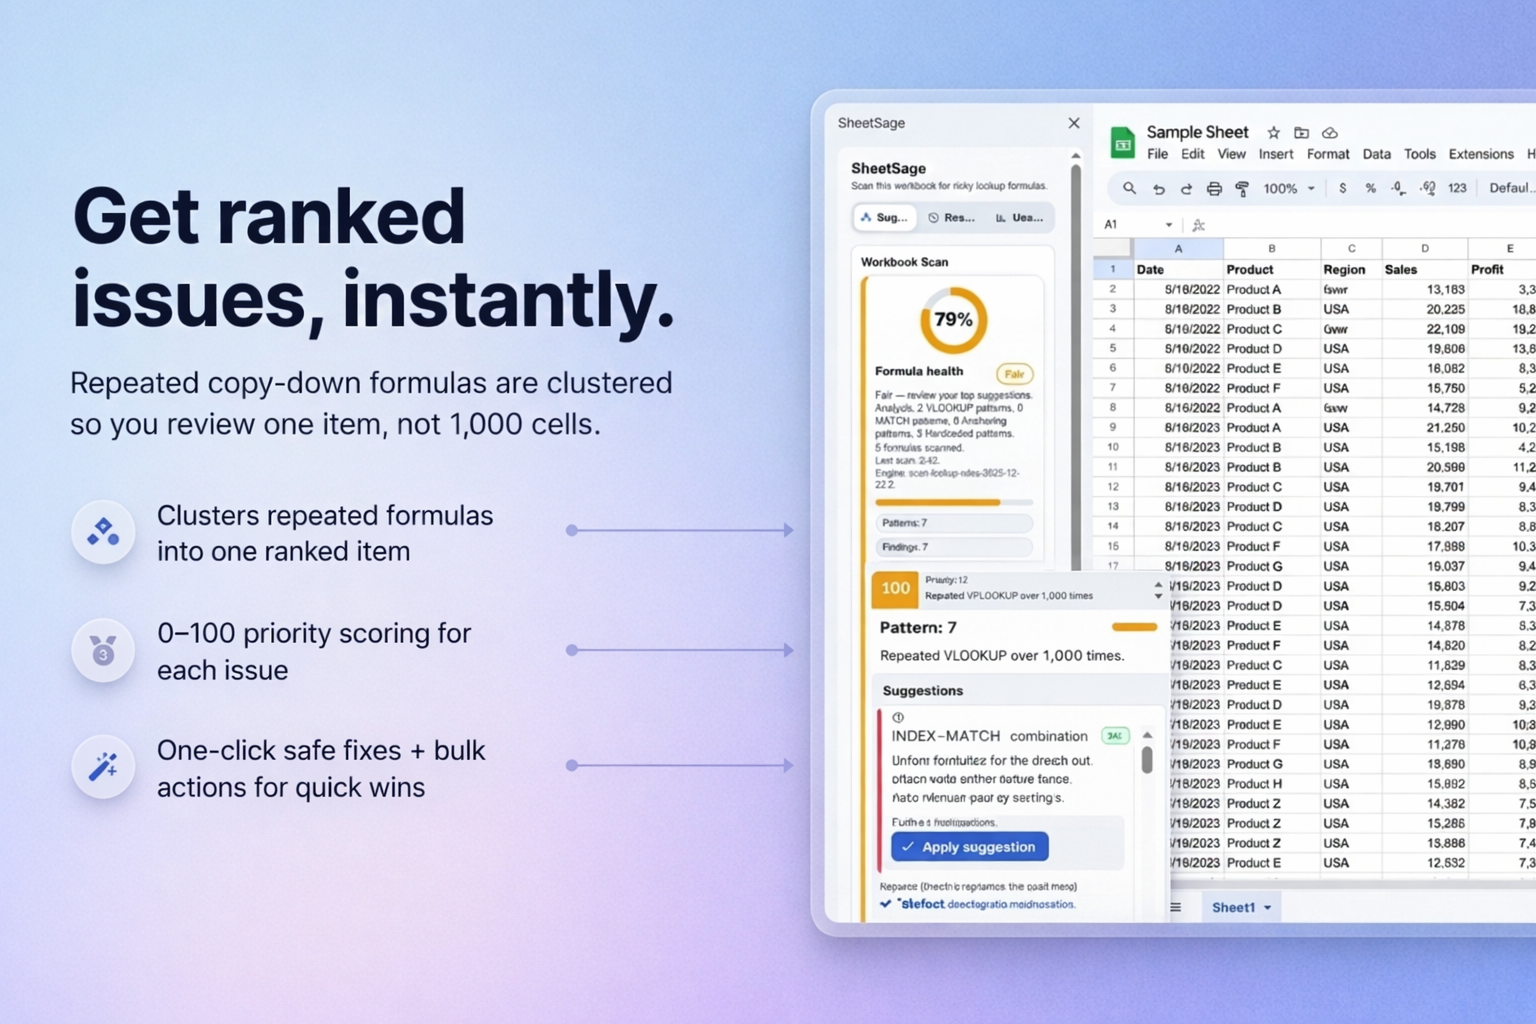Viewport: 1536px width, 1024px height.
Task: Toggle the checkmark option under Reparce
Action: (x=886, y=904)
